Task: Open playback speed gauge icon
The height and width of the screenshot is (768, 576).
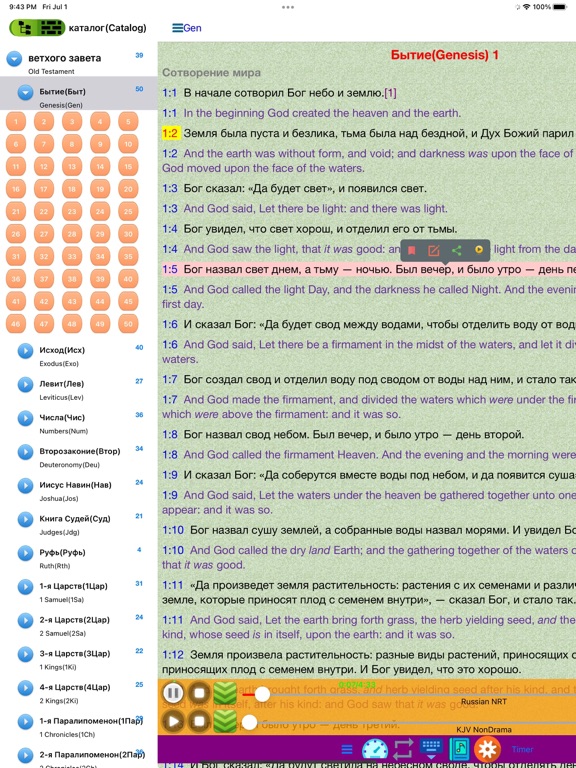Action: (x=375, y=749)
